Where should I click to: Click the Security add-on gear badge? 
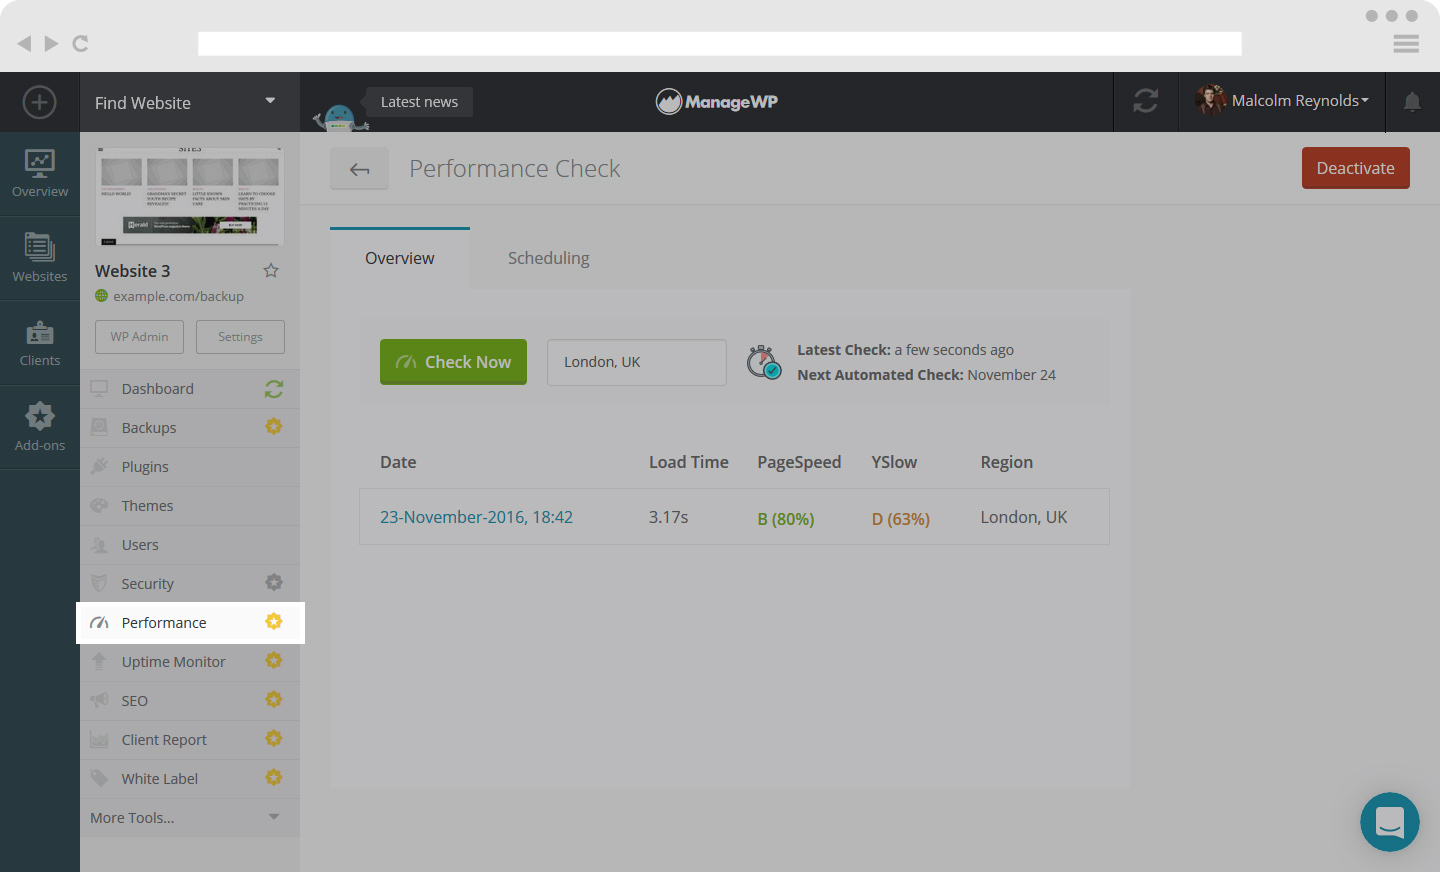tap(274, 583)
